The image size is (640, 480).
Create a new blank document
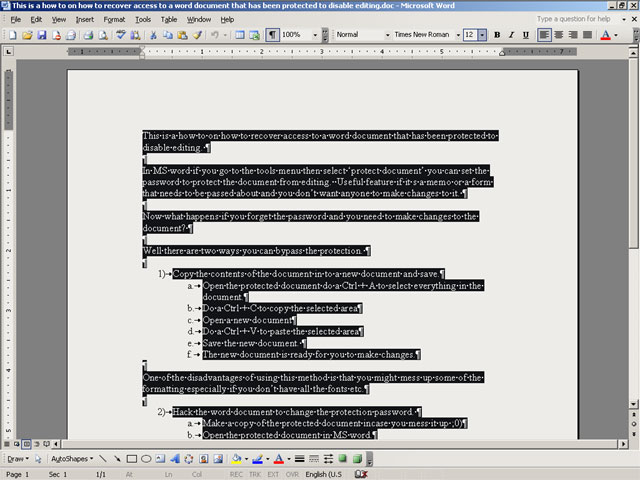coord(13,35)
